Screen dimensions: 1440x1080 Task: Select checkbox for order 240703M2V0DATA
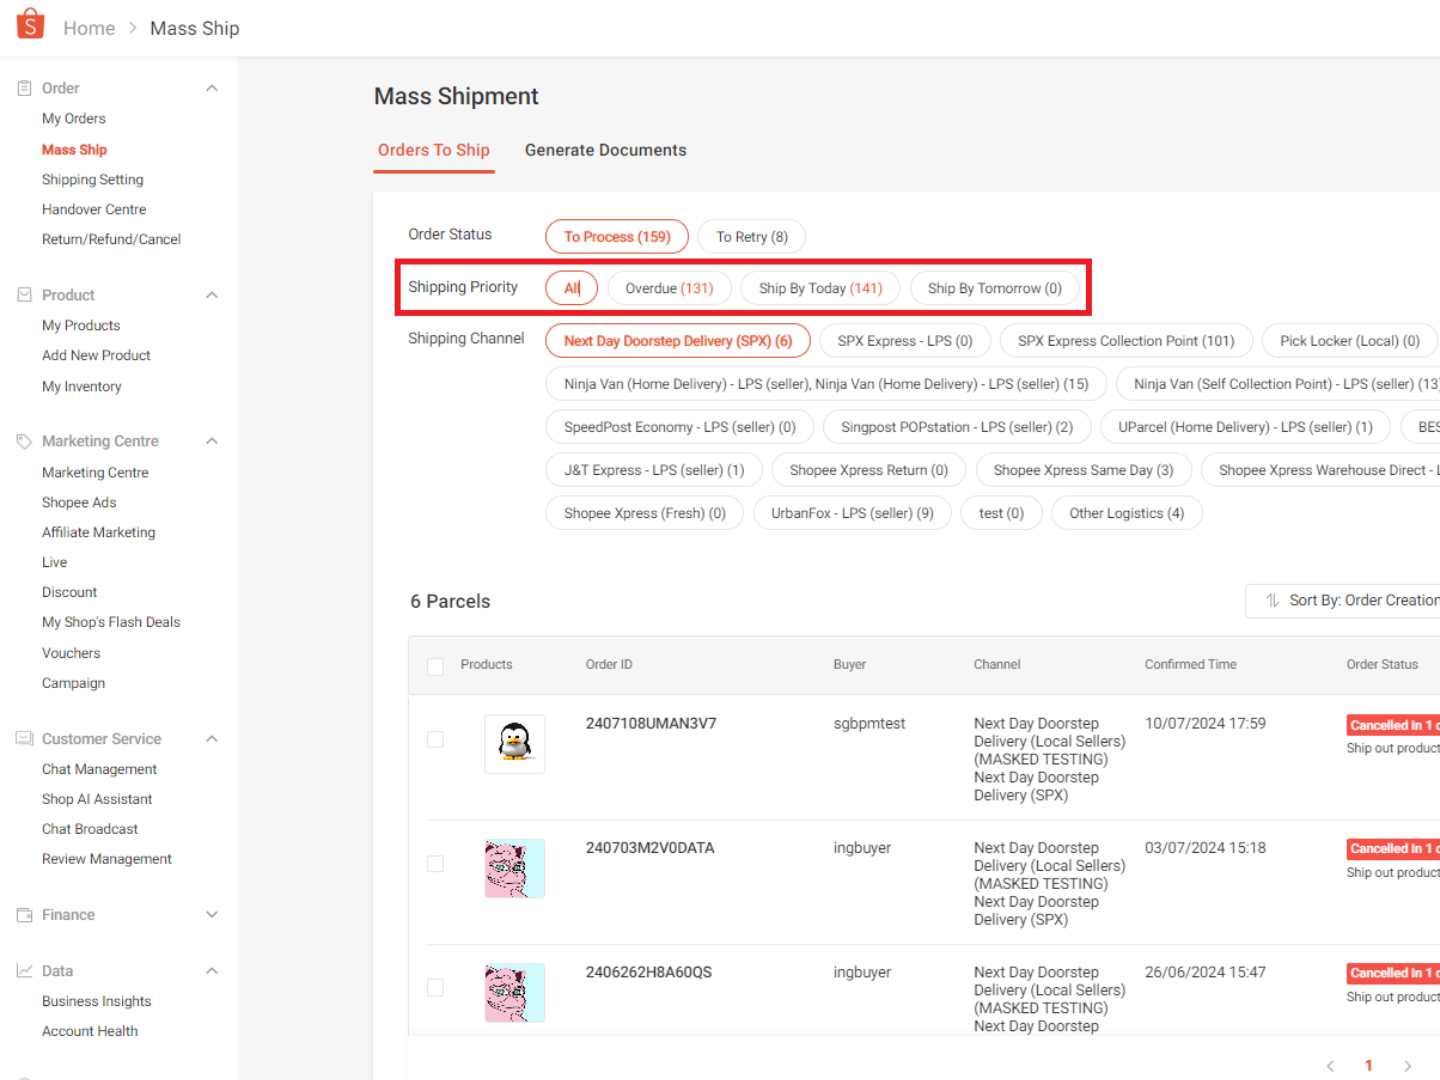[x=435, y=863]
